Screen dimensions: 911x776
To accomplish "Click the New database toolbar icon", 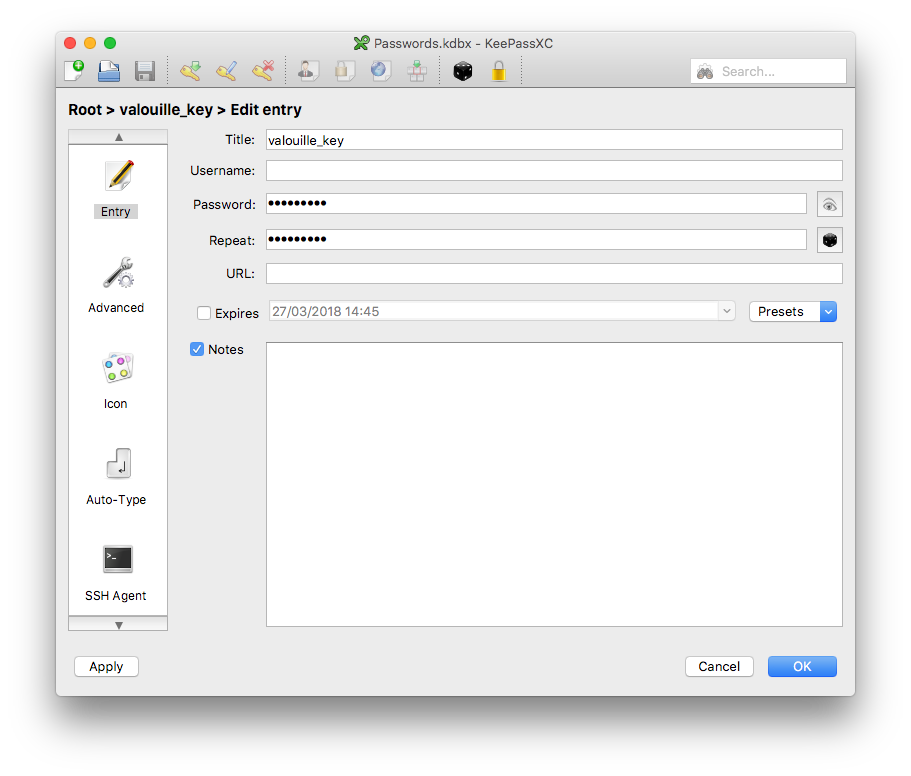I will (x=74, y=71).
